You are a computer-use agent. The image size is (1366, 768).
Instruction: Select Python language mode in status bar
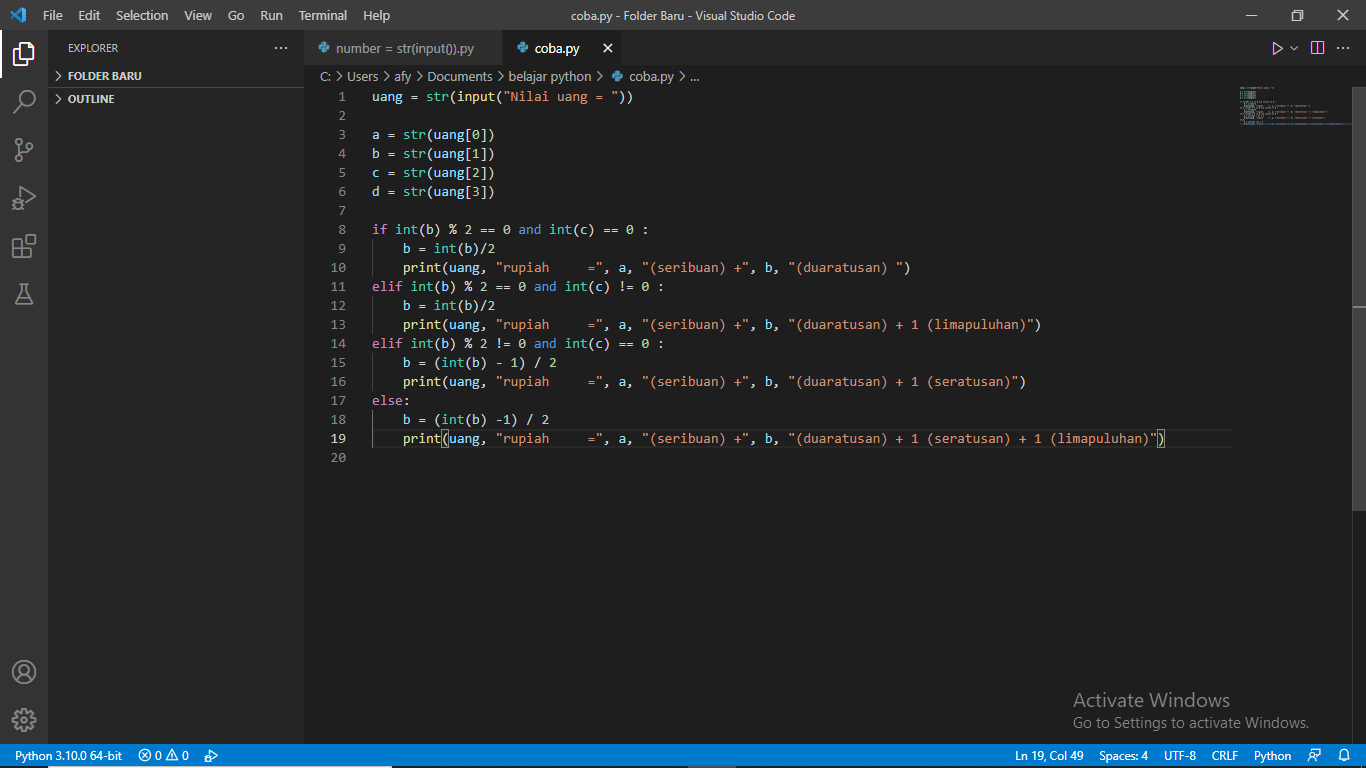[1273, 756]
